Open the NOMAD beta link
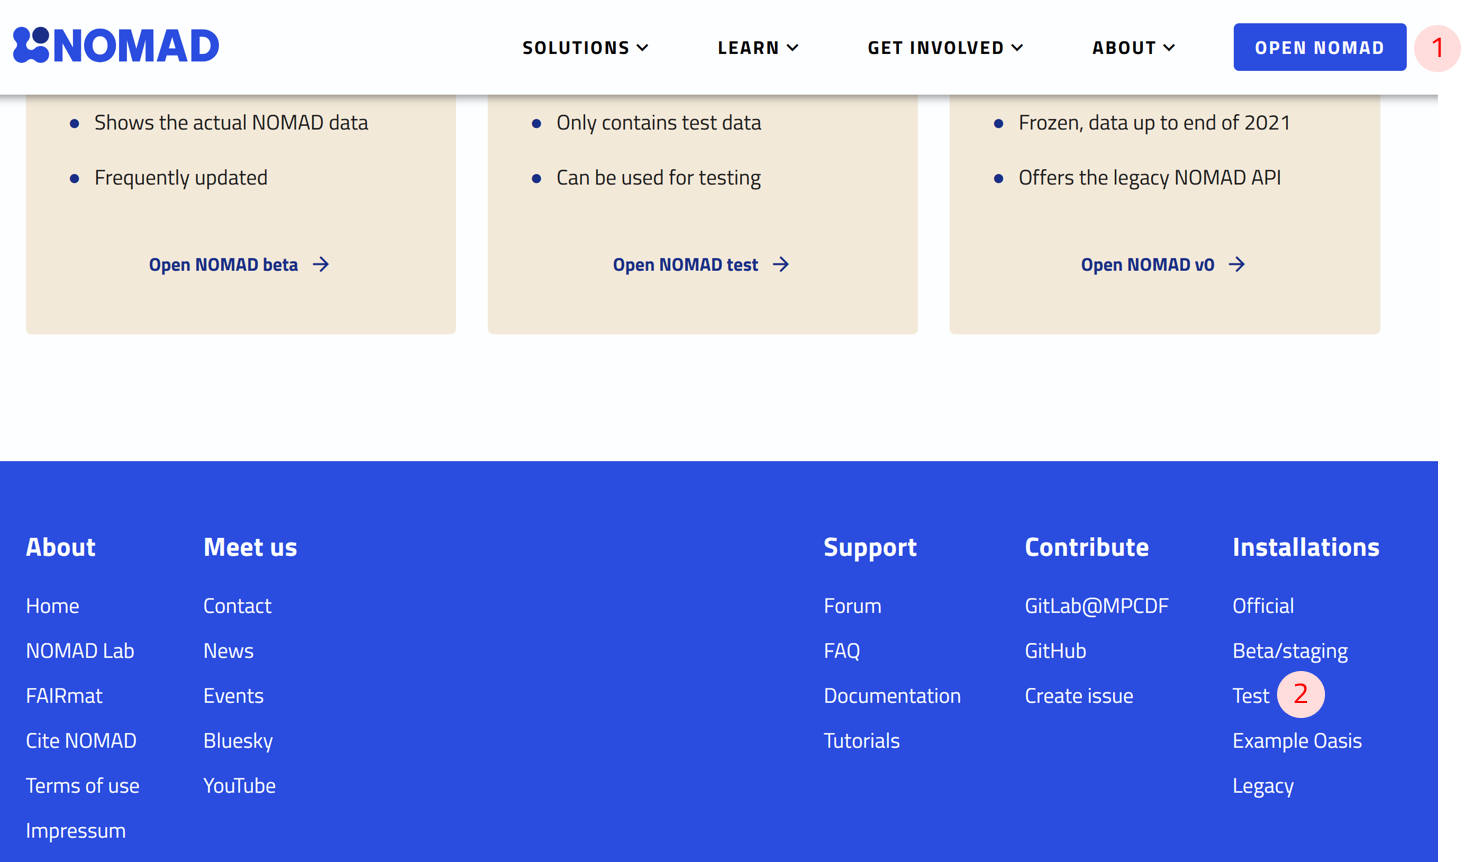 click(224, 265)
